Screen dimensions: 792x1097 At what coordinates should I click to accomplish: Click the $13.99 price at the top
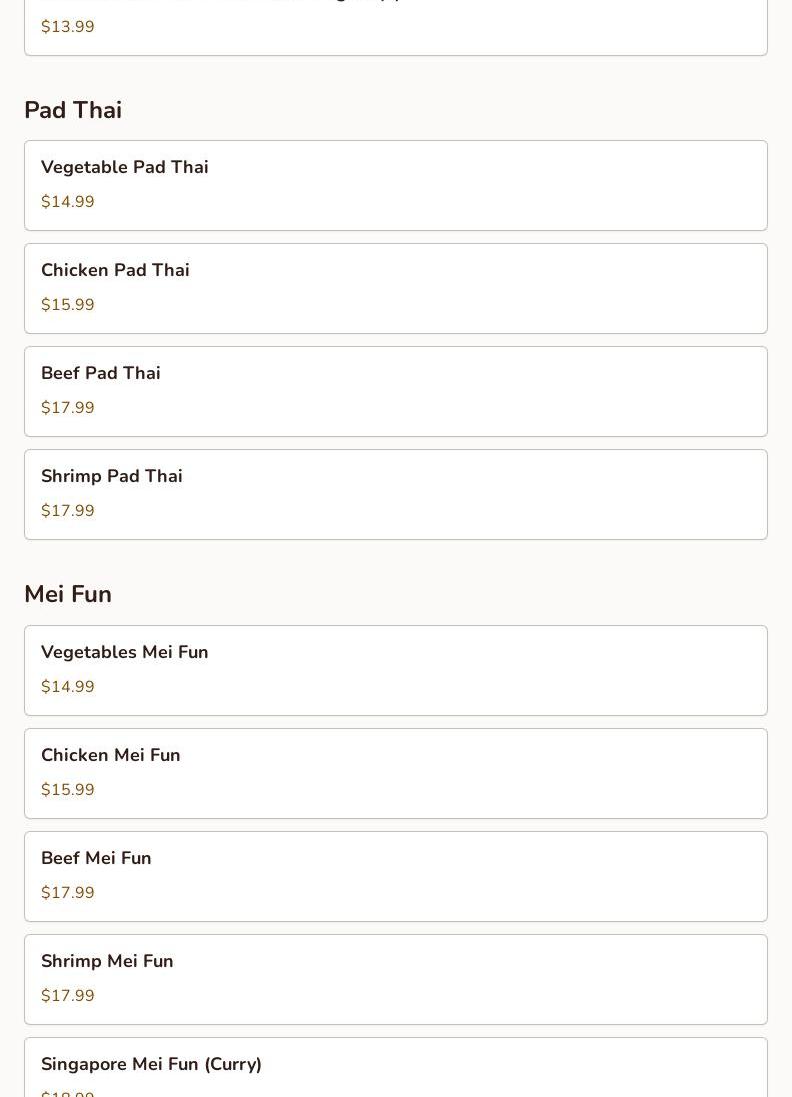pyautogui.click(x=68, y=27)
